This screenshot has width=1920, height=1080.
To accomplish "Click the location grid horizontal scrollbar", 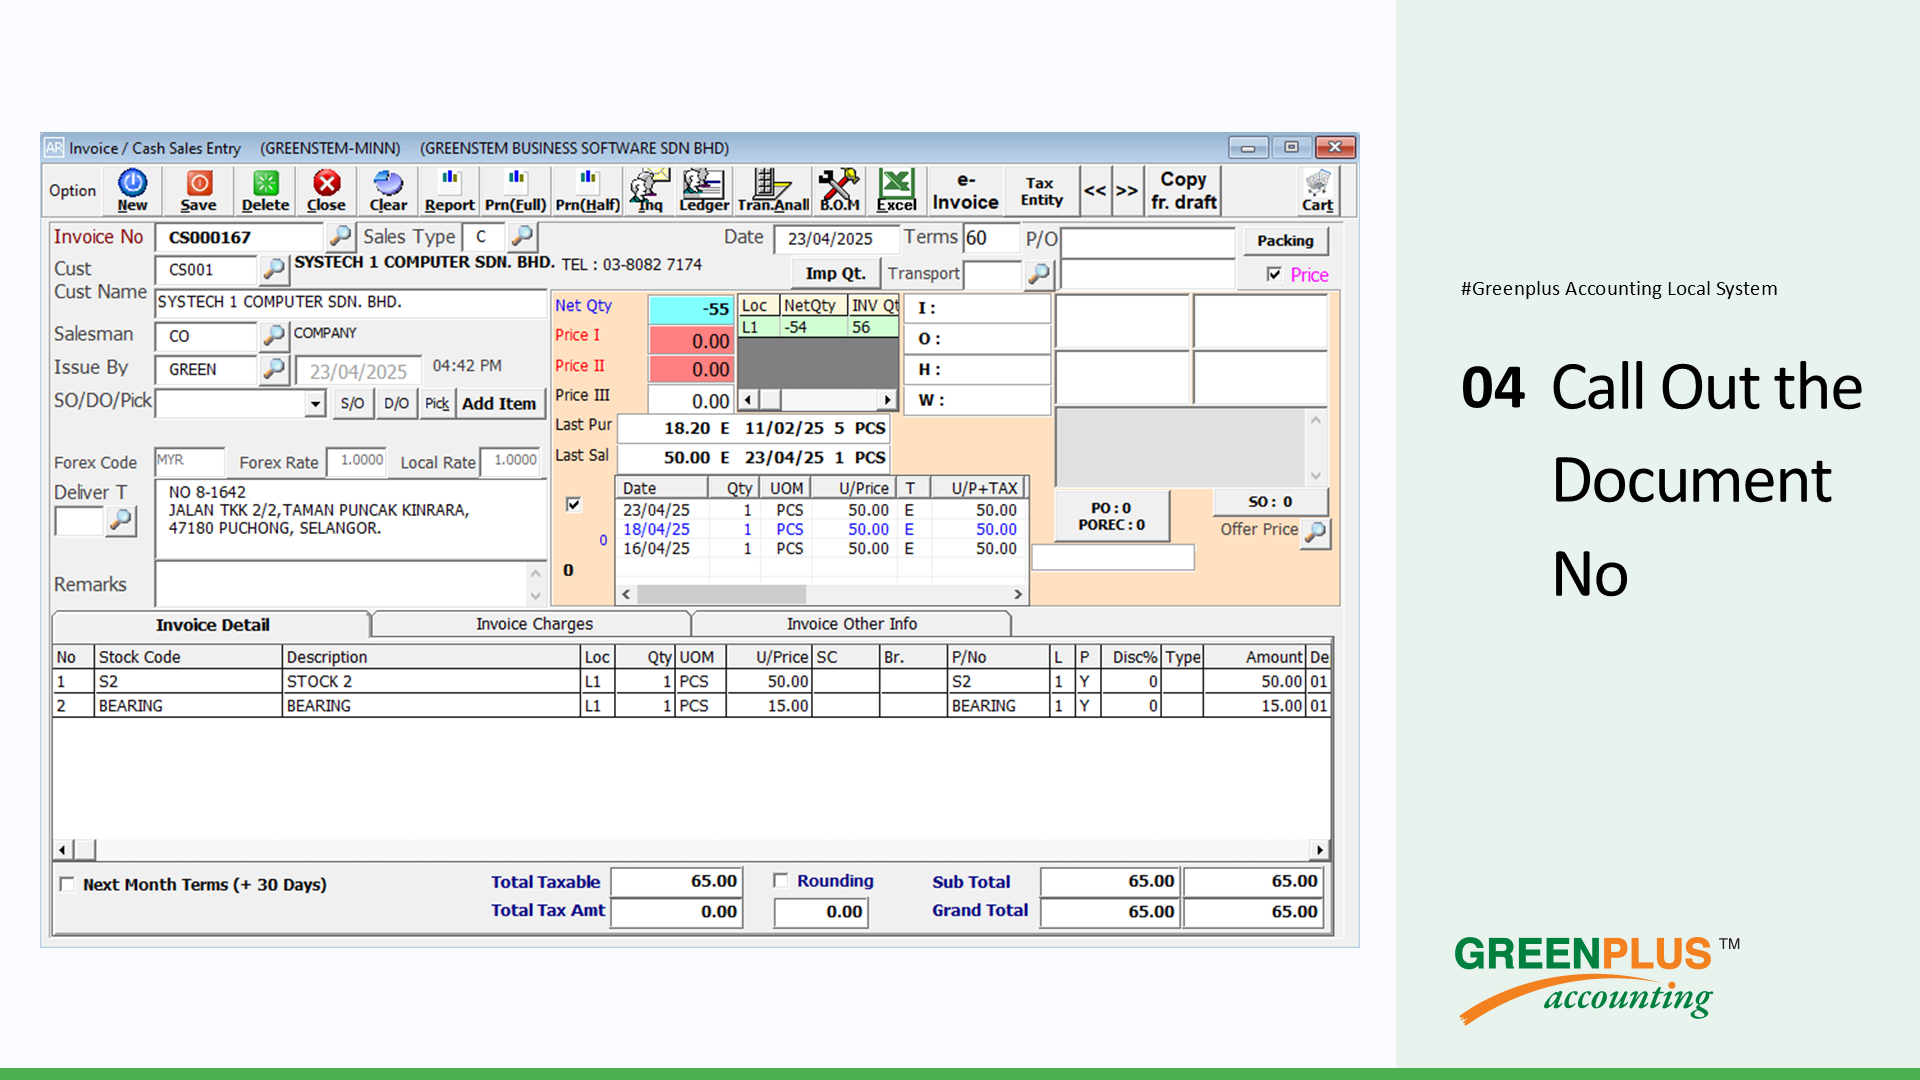I will click(817, 400).
